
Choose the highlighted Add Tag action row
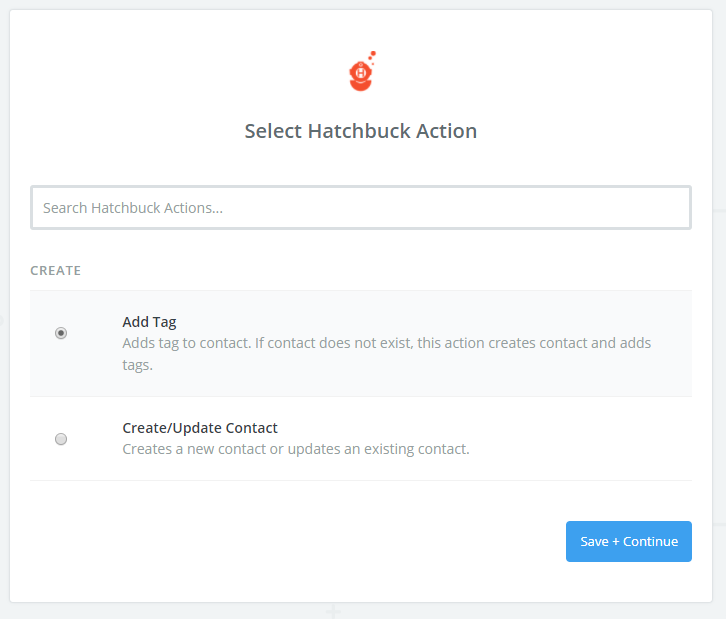pos(361,344)
